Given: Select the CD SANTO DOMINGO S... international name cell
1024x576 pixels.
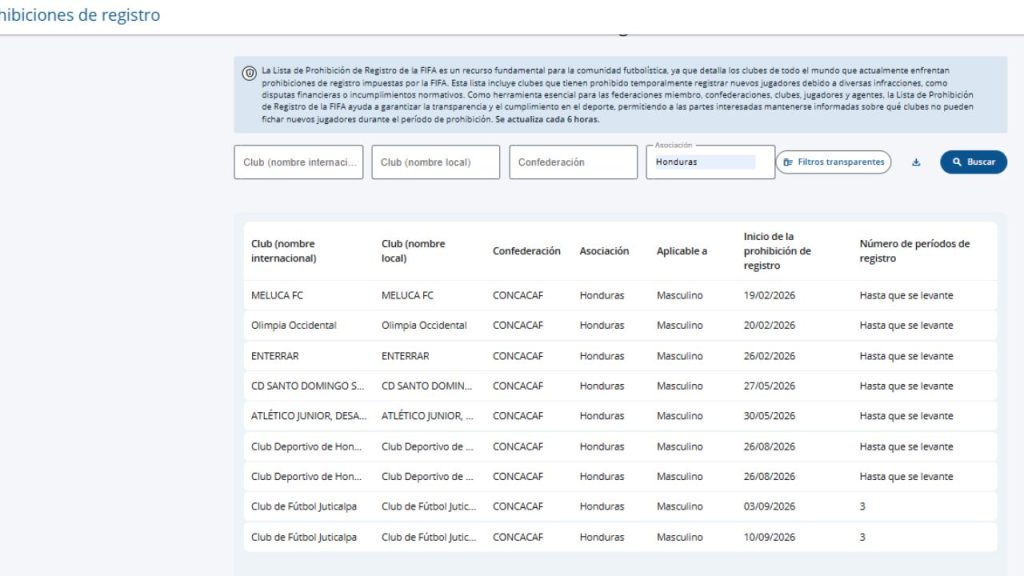Looking at the screenshot, I should click(x=308, y=386).
